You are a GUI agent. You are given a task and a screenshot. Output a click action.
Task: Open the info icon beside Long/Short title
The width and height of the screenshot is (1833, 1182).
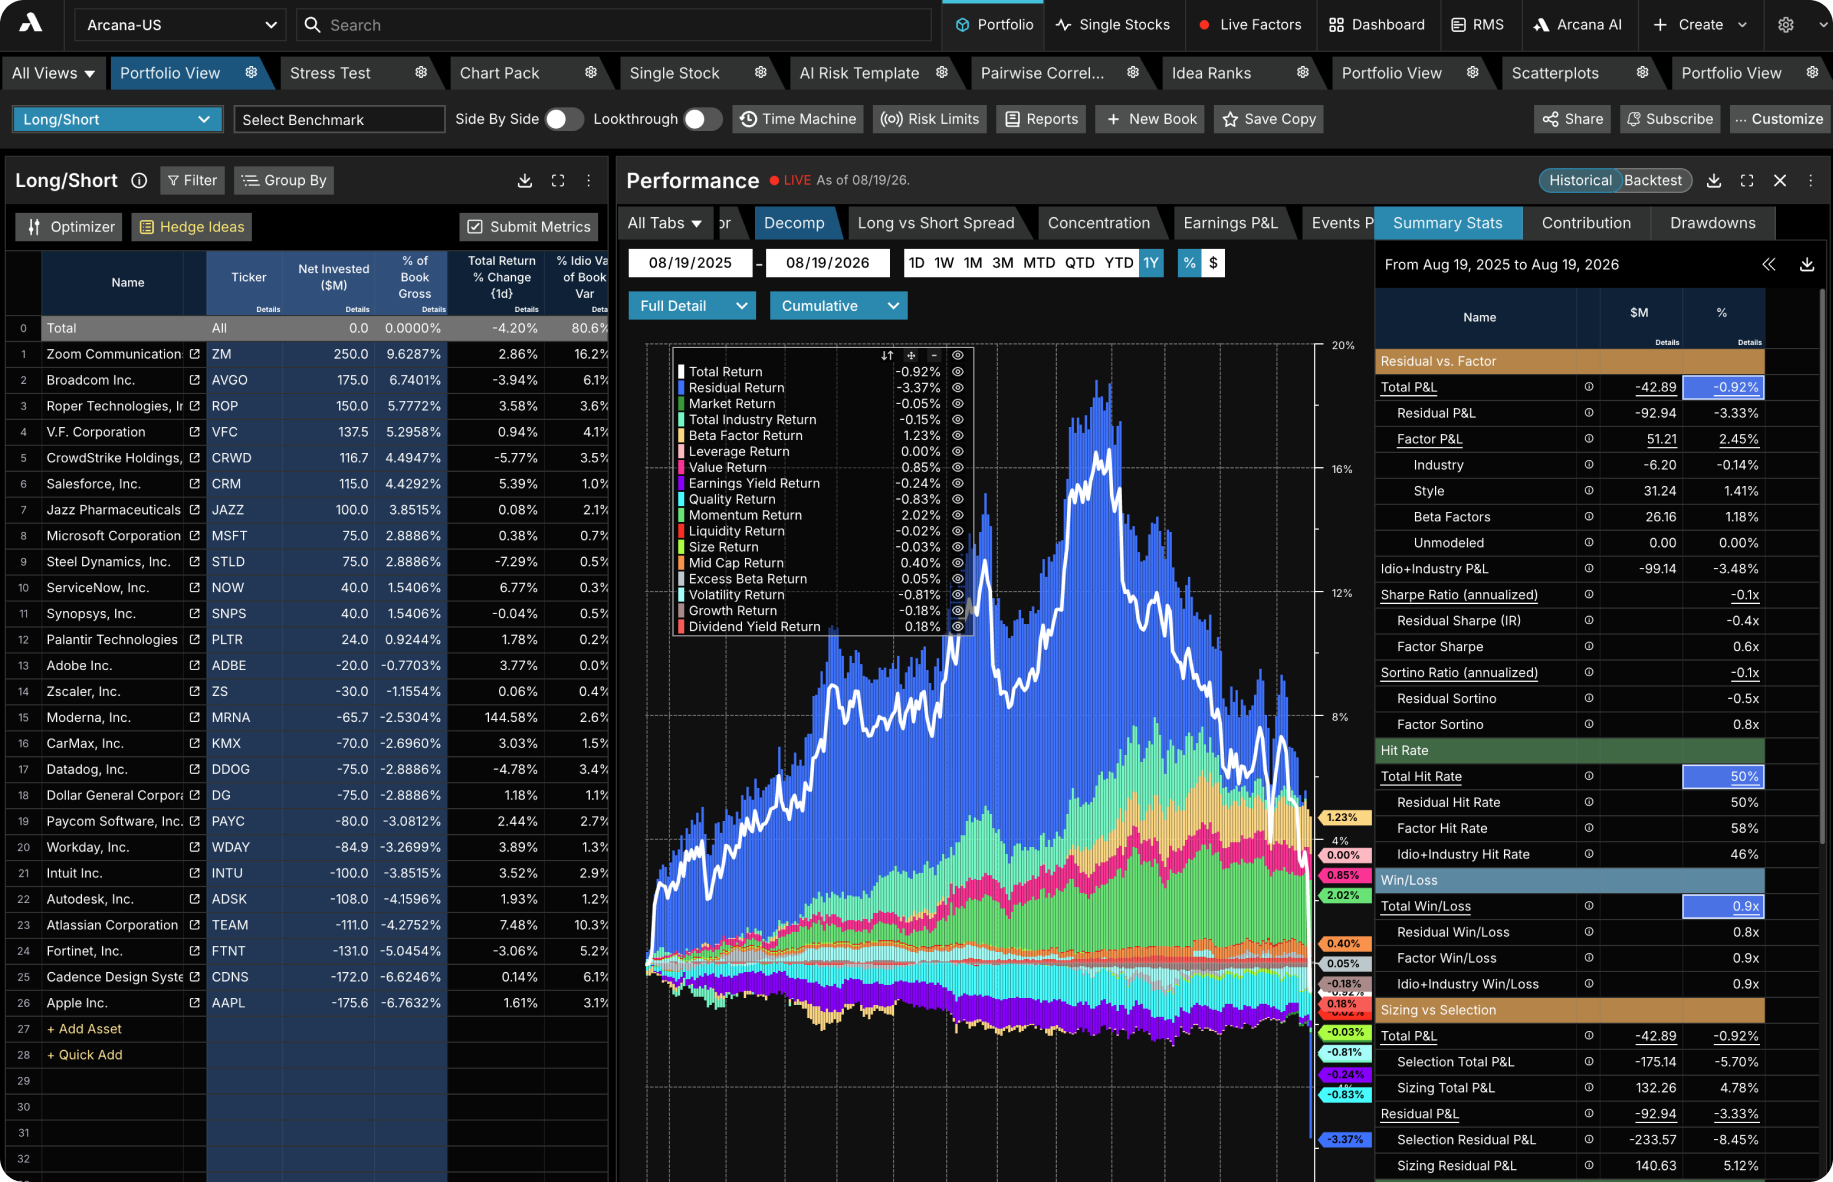point(139,181)
